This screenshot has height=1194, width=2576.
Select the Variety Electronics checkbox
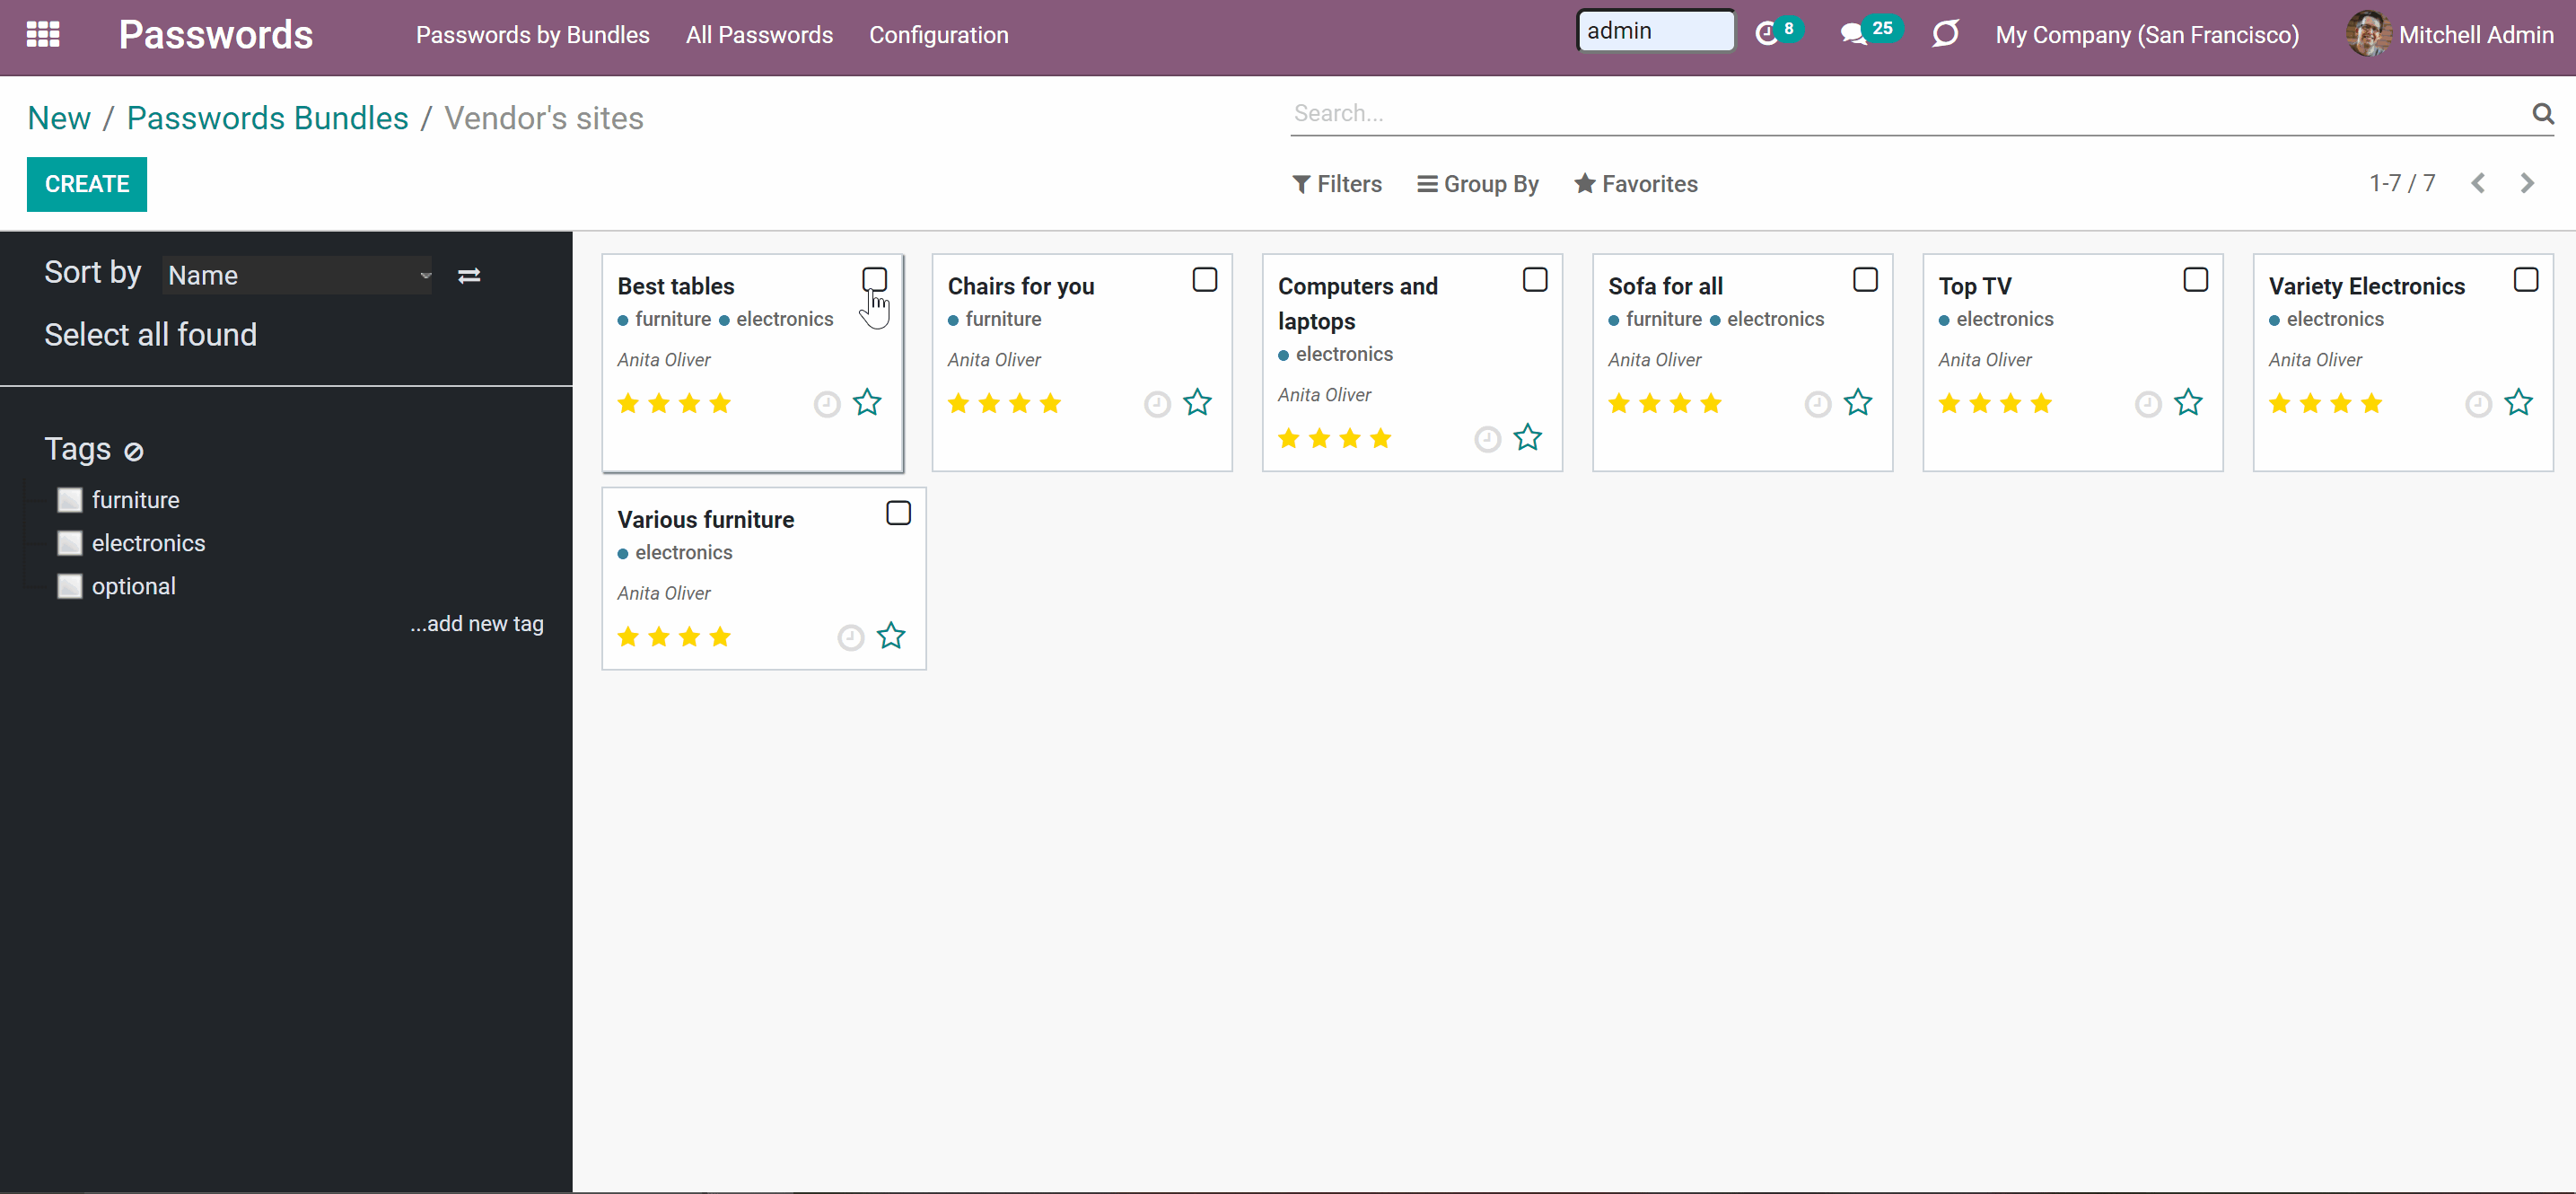point(2525,279)
